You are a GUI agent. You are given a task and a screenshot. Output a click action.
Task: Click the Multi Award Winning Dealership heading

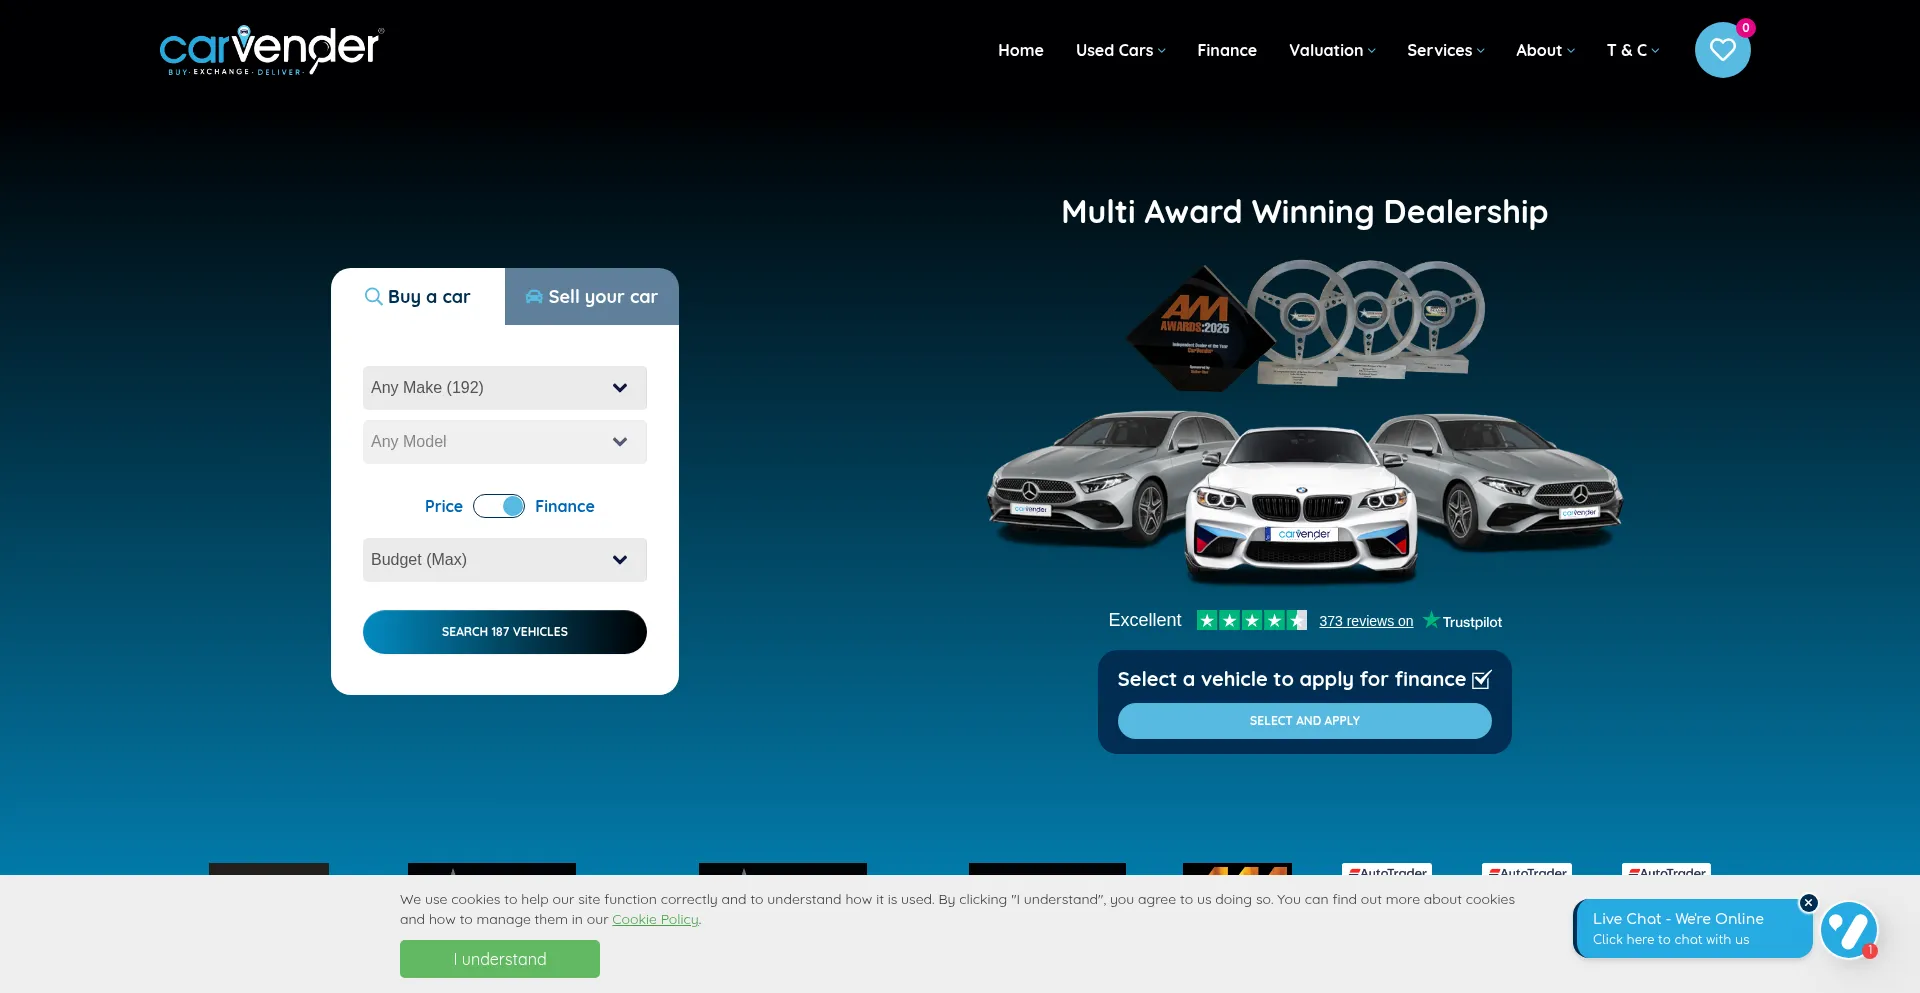(1305, 212)
